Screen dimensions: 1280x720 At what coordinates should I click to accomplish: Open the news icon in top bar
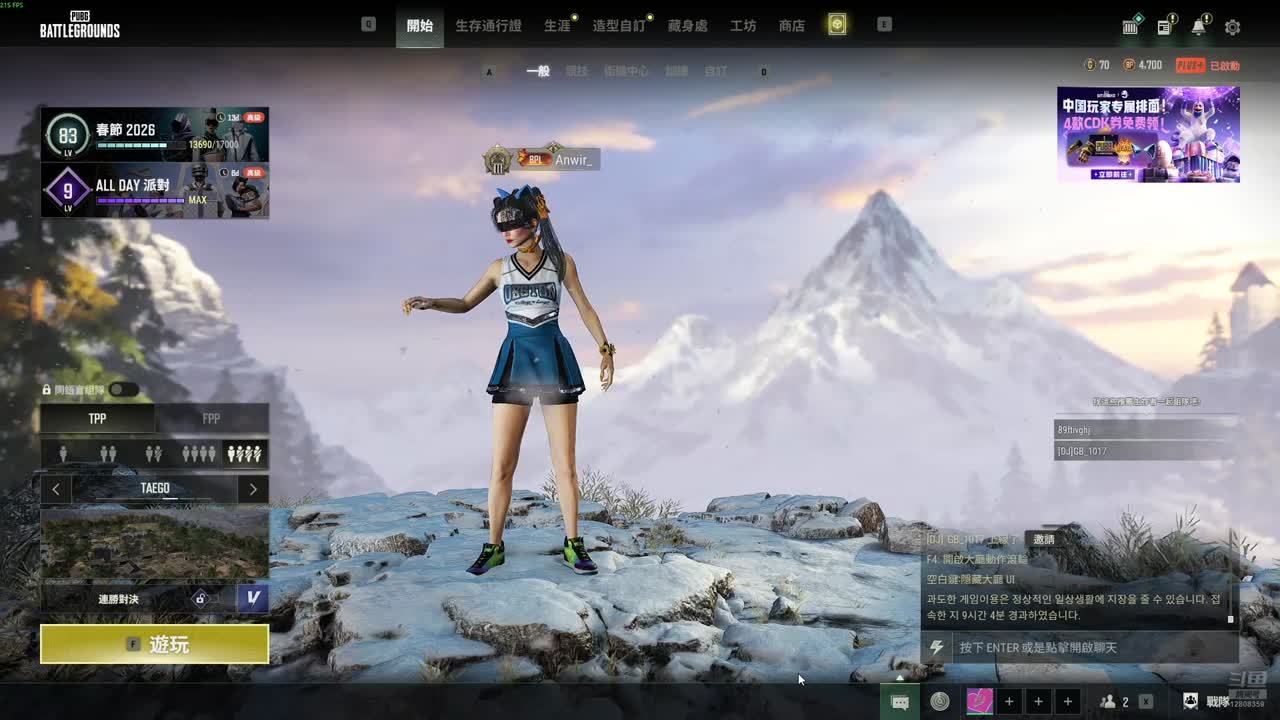pos(1164,27)
